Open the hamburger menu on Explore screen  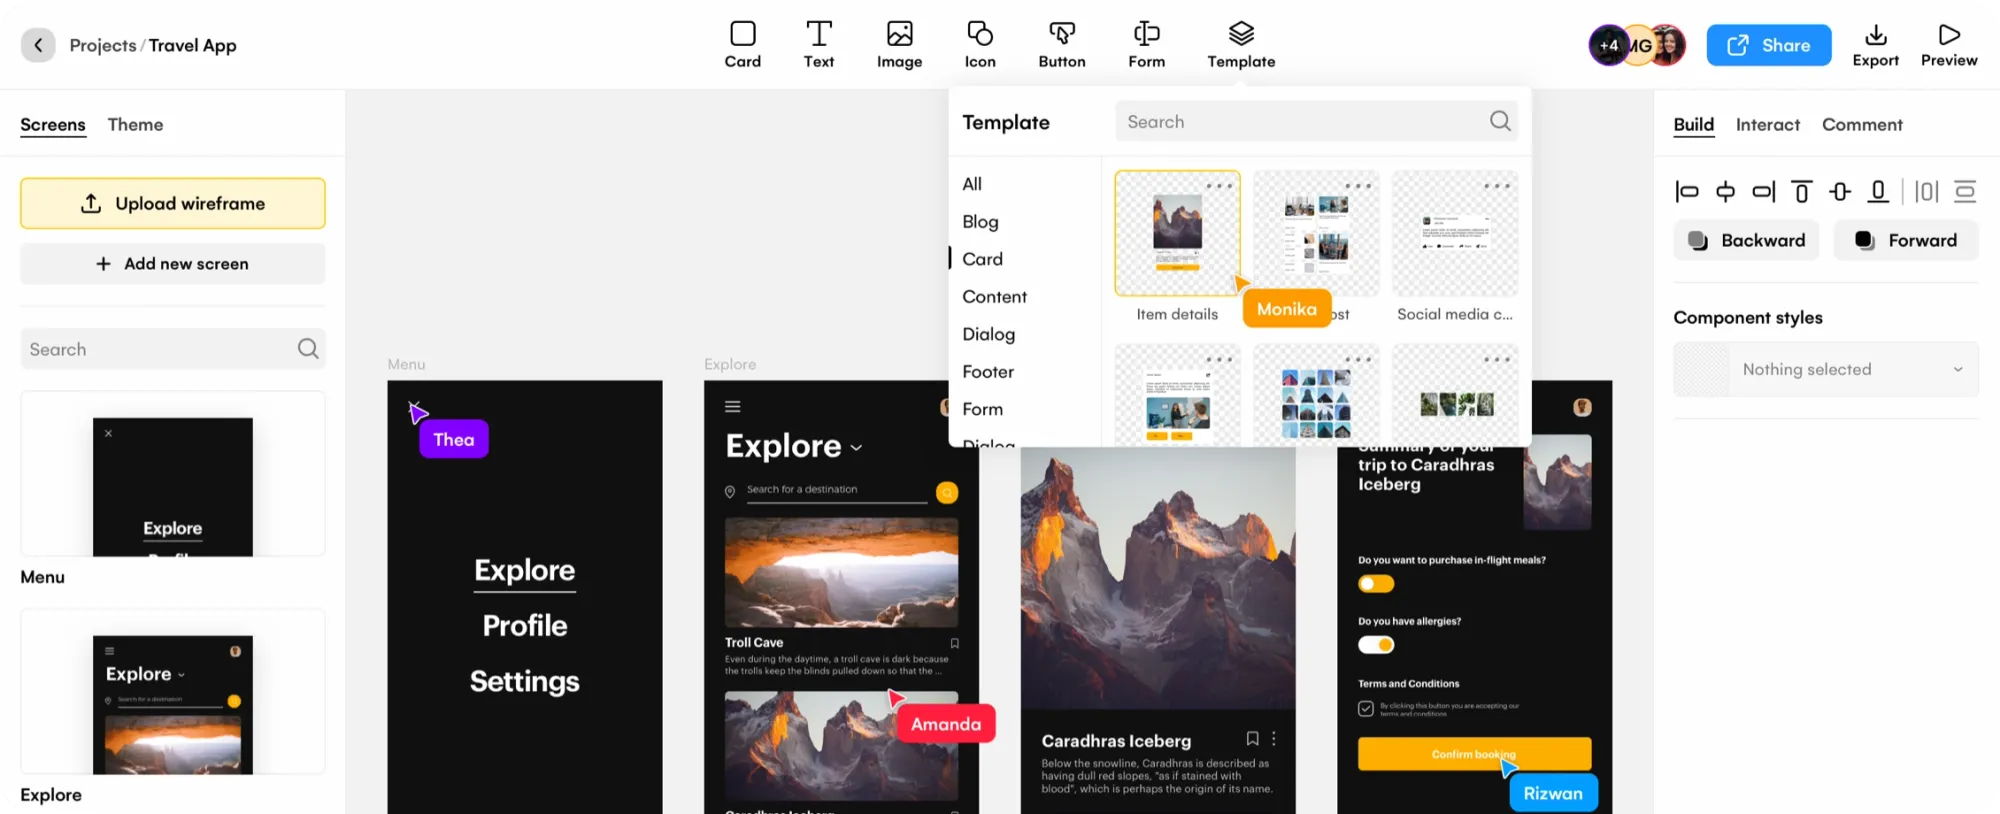733,407
